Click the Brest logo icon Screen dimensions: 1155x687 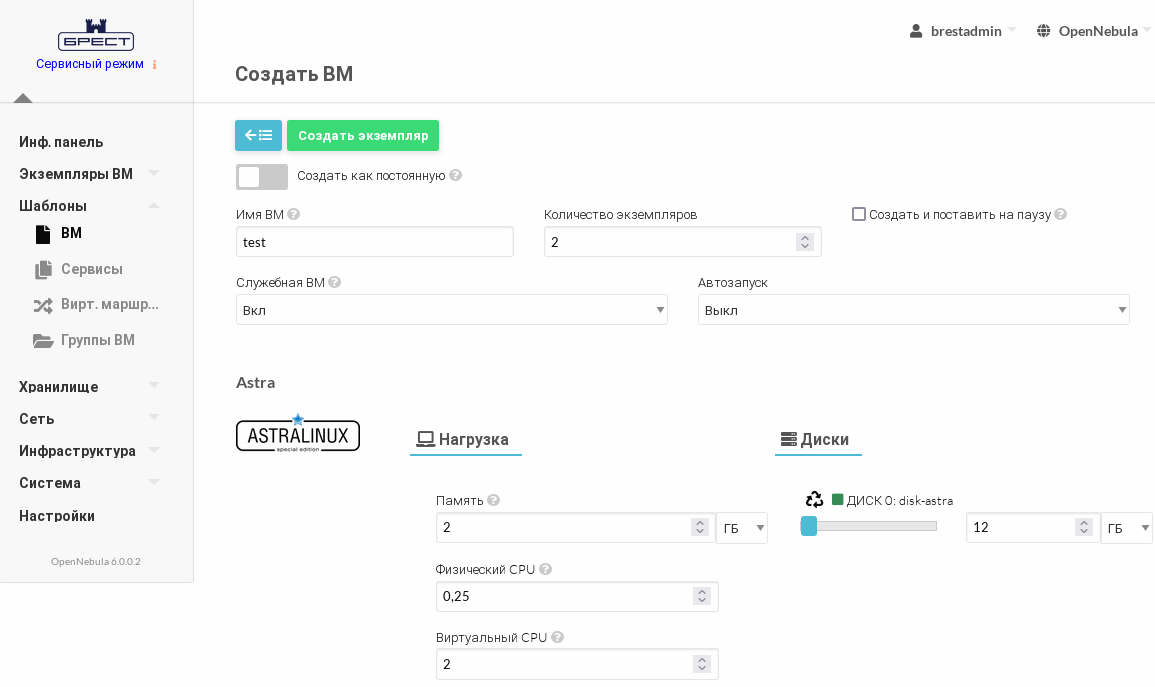[x=96, y=35]
